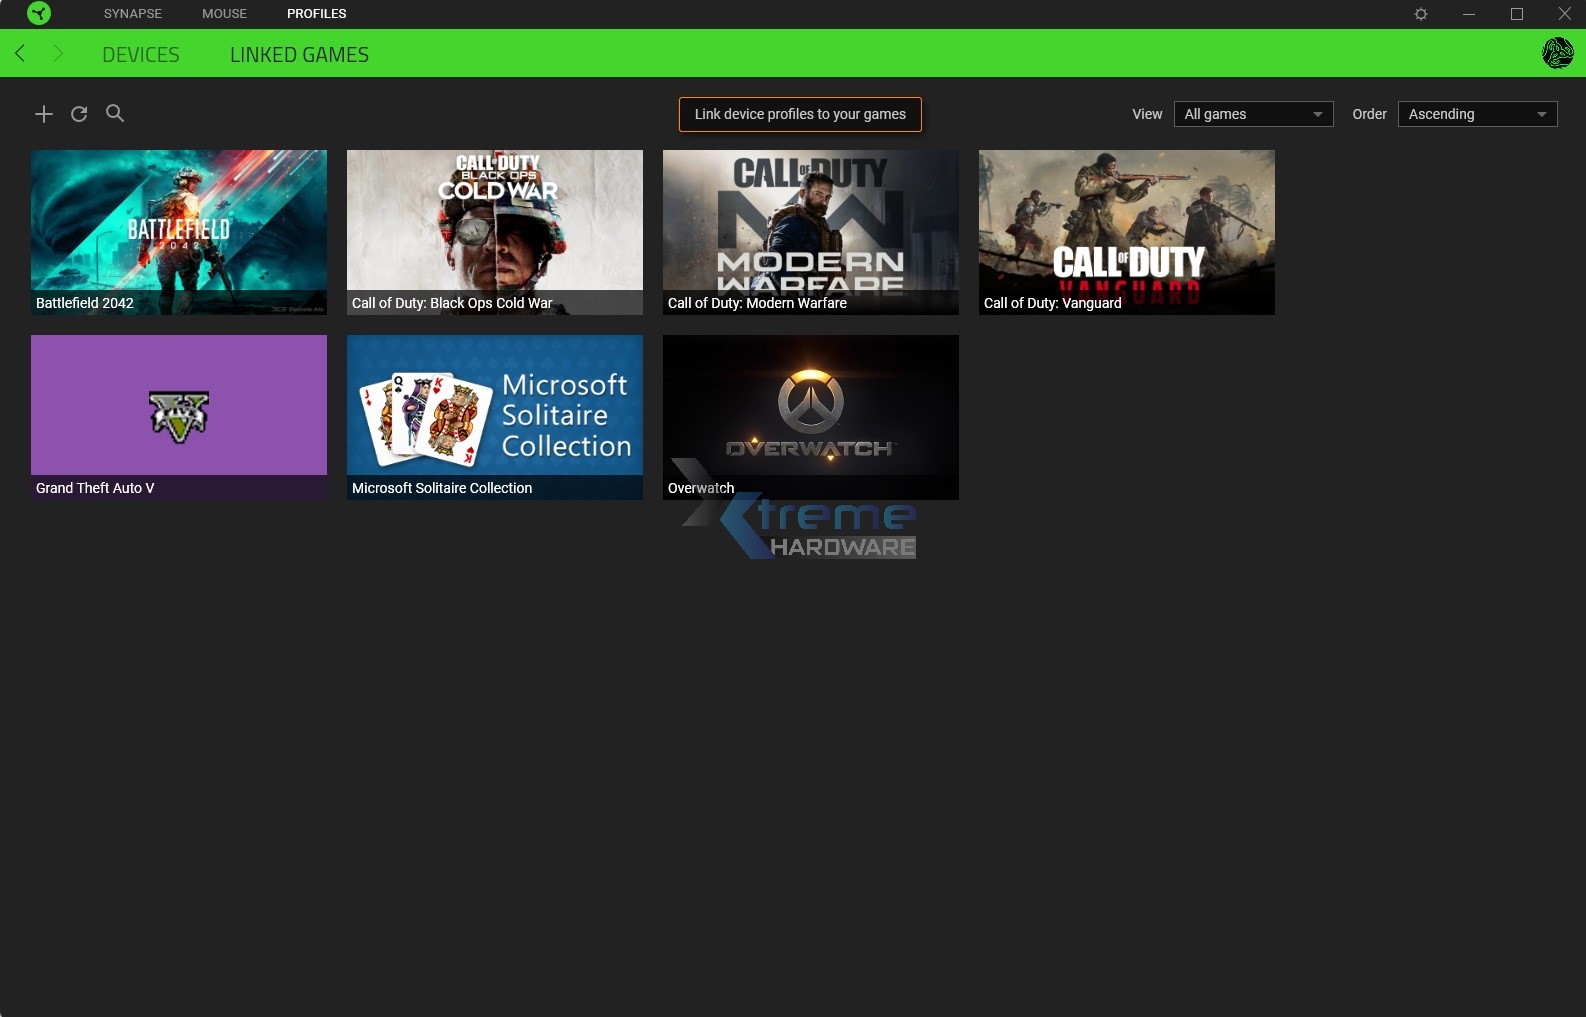Choose the Grand Theft Auto V tile
Viewport: 1586px width, 1017px height.
(179, 417)
